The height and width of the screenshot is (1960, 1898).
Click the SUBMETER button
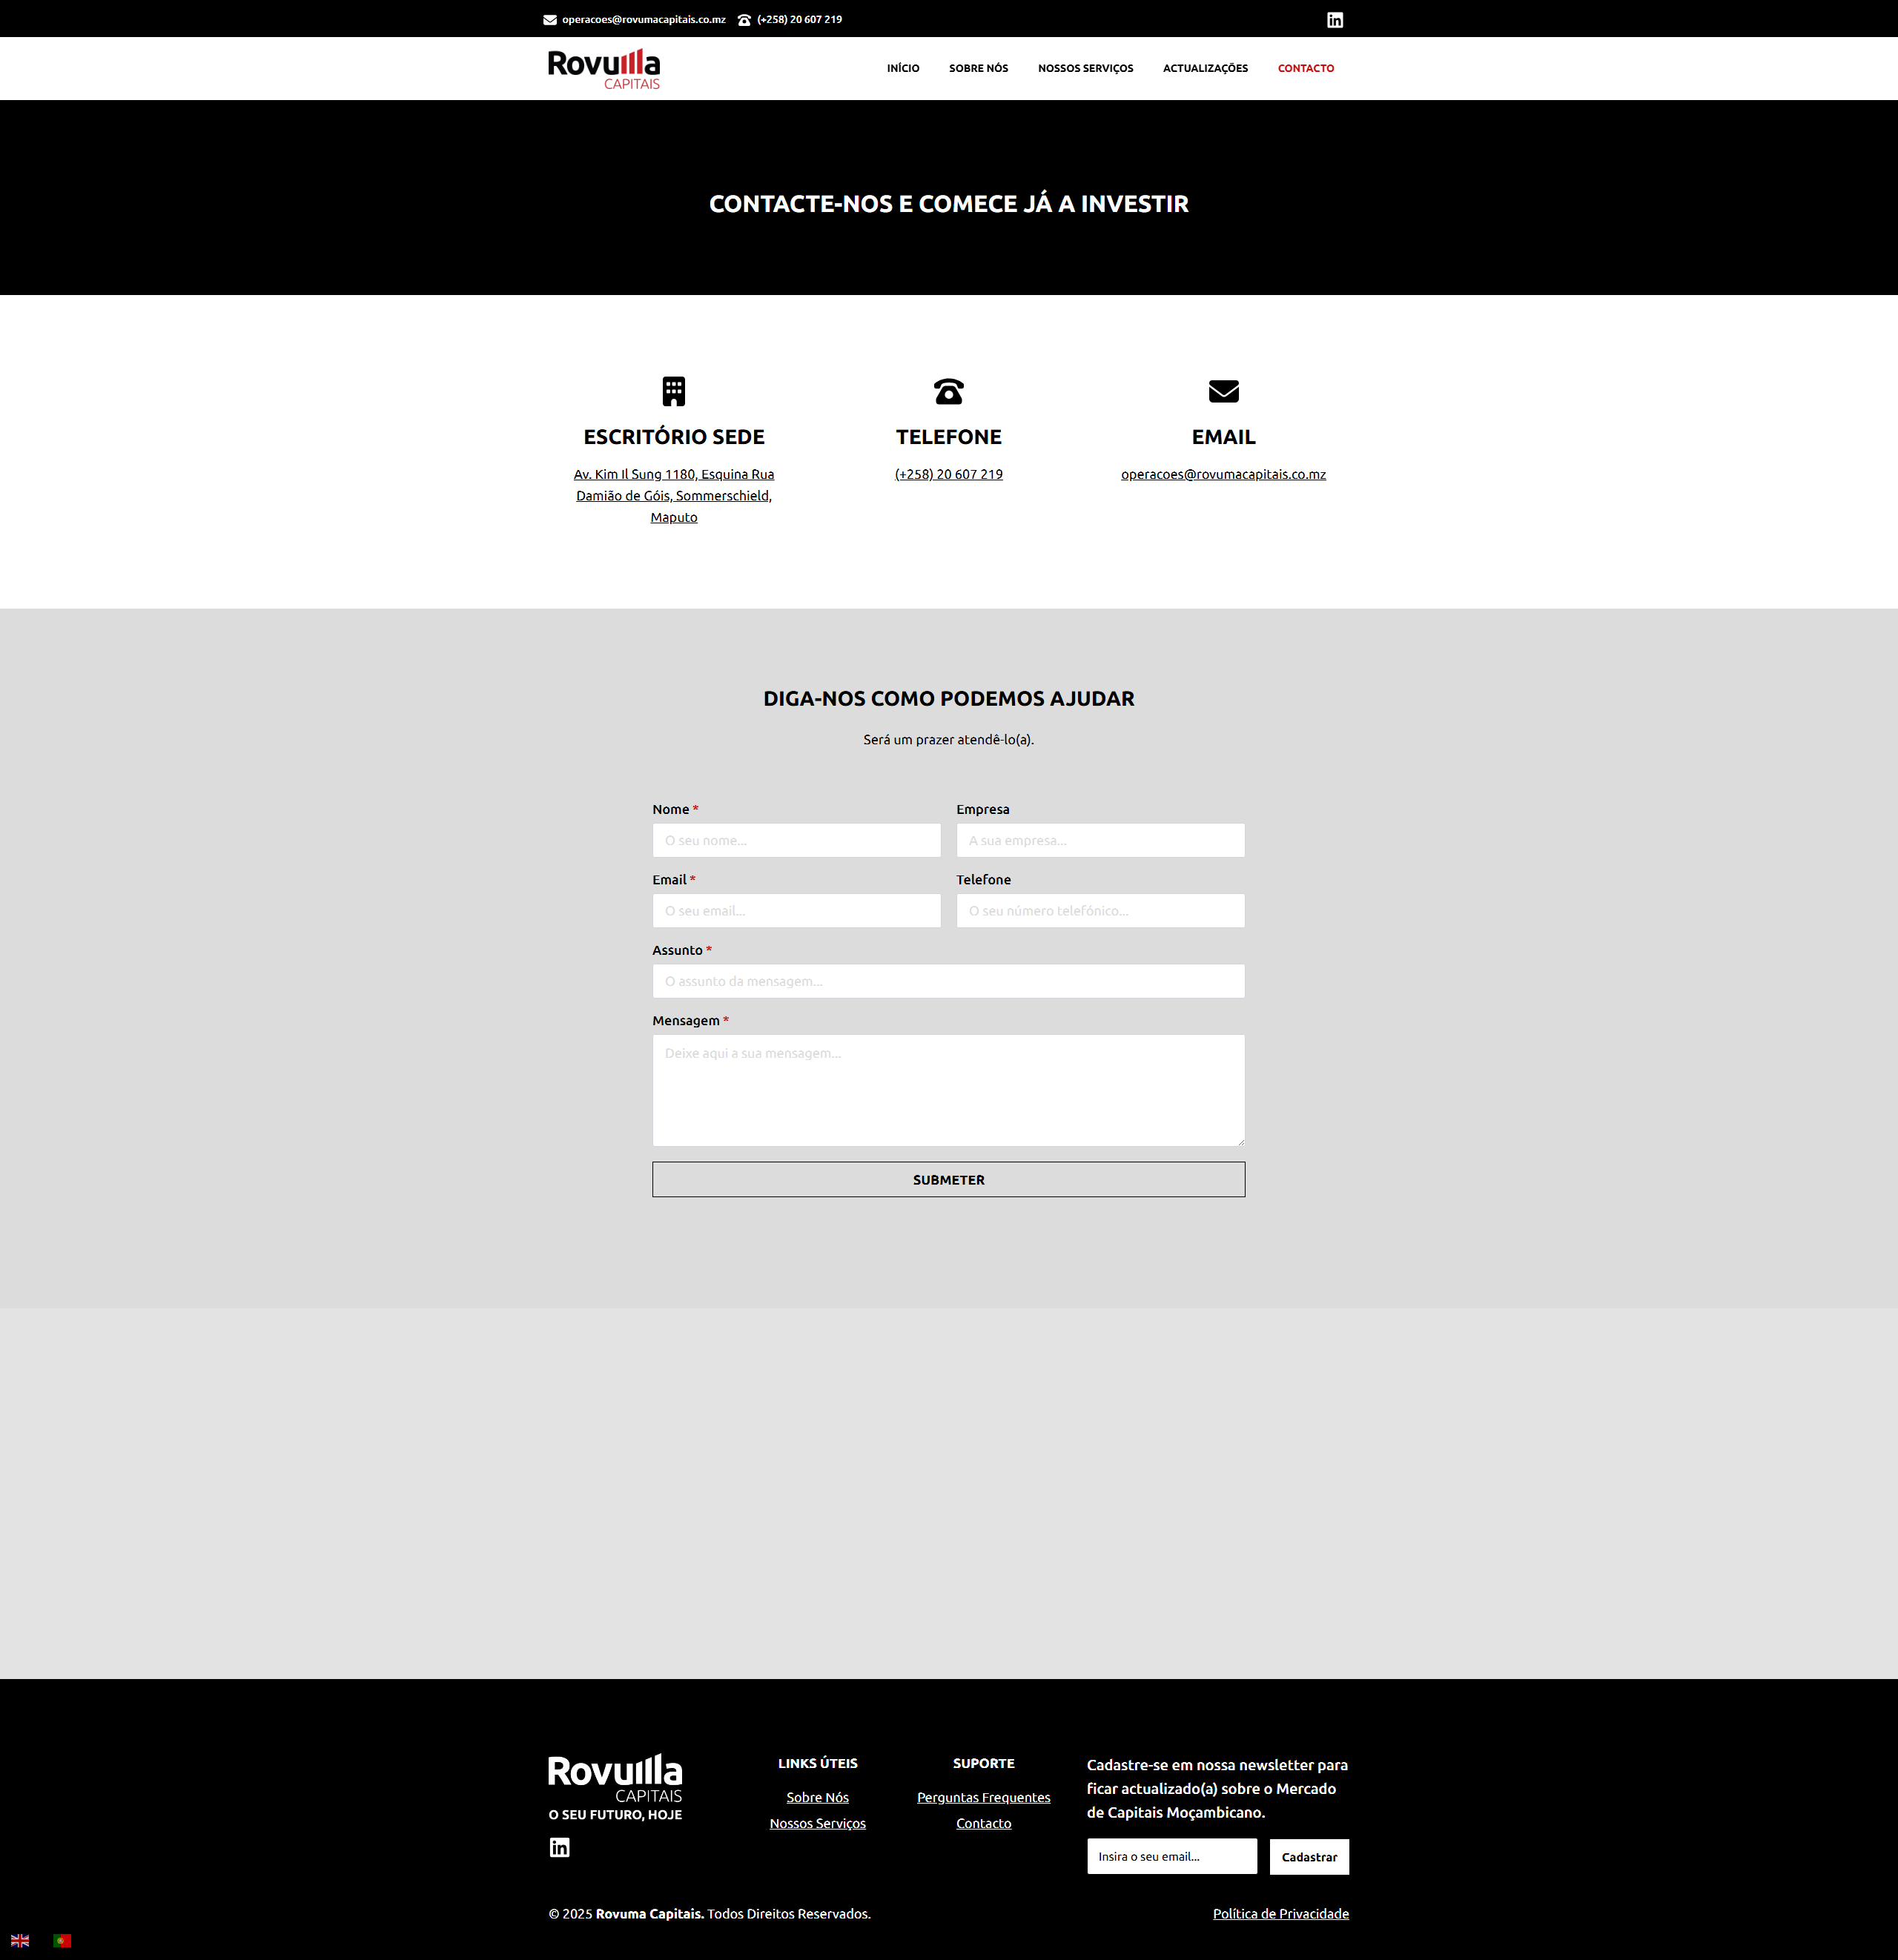pos(948,1179)
